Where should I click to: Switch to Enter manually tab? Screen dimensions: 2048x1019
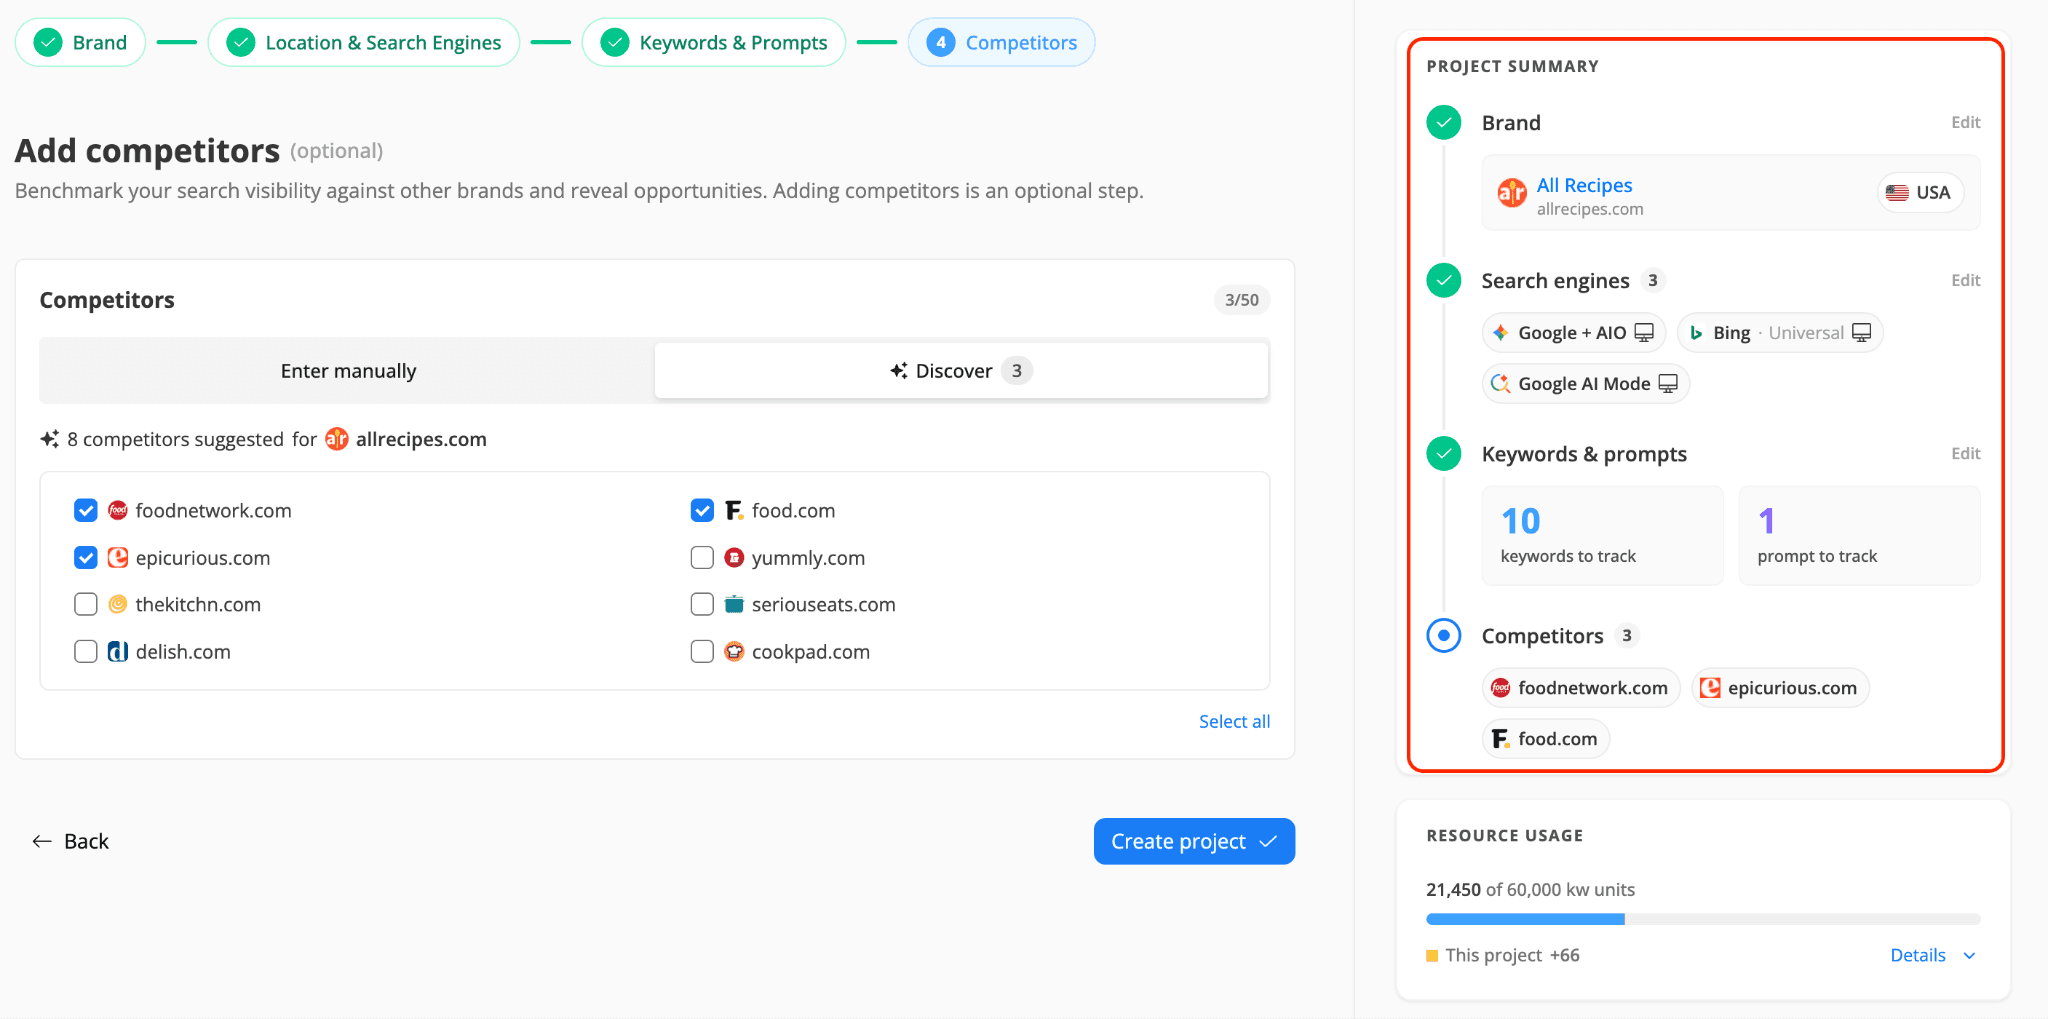pyautogui.click(x=348, y=371)
